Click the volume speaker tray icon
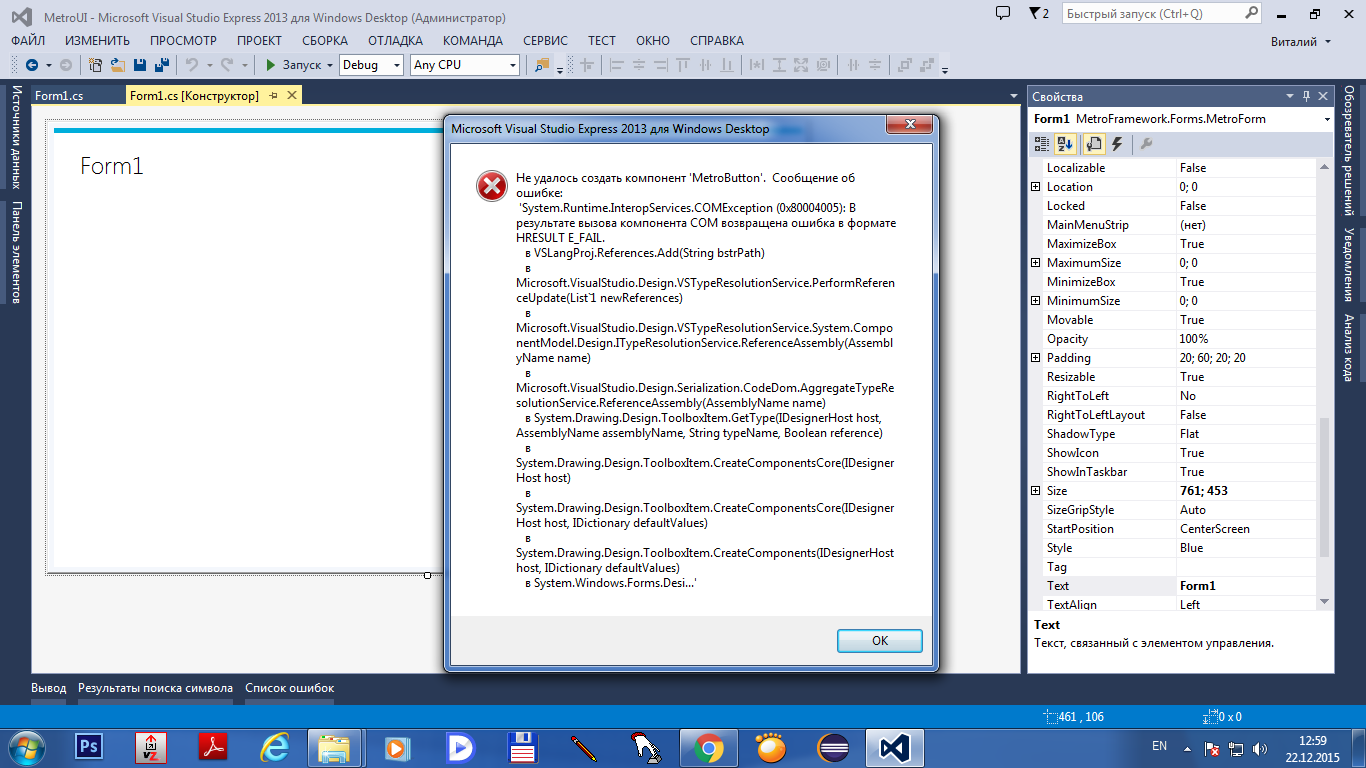 click(x=1262, y=747)
